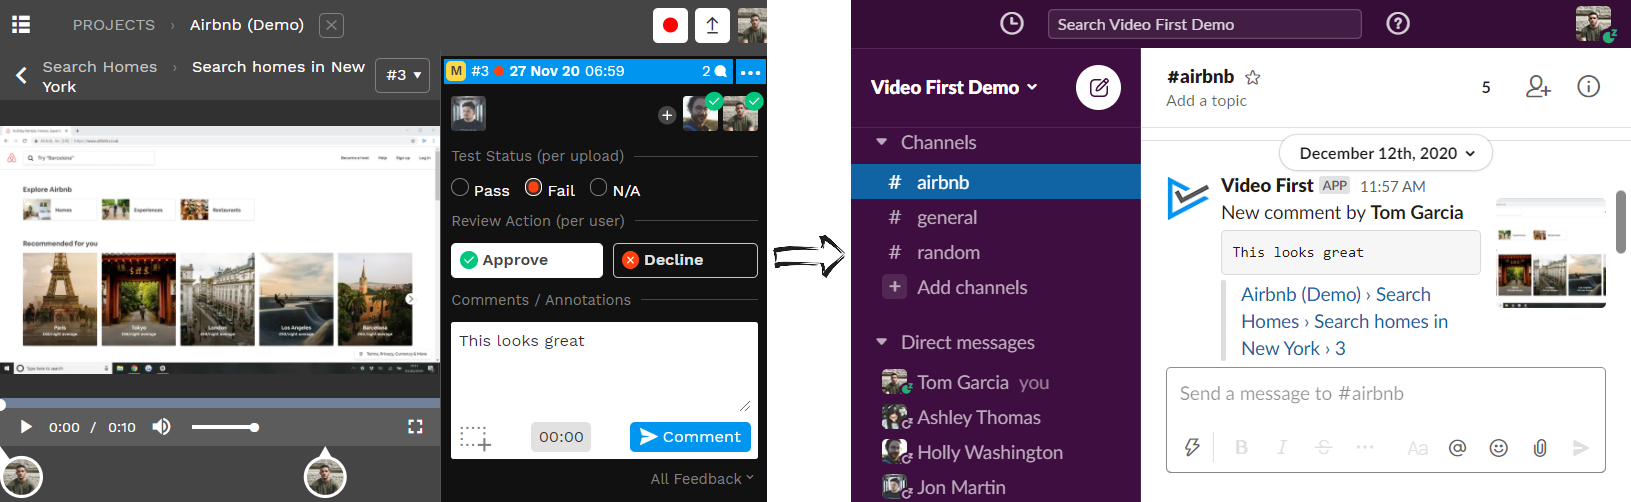Attach a file with paperclip icon
Viewport: 1631px width, 502px height.
1540,448
